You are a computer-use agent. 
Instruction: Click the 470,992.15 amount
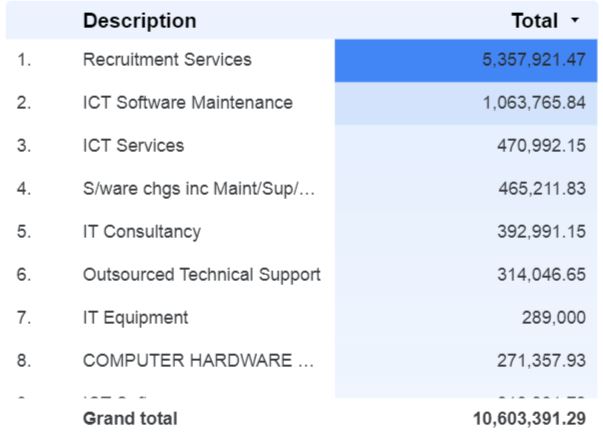[541, 146]
